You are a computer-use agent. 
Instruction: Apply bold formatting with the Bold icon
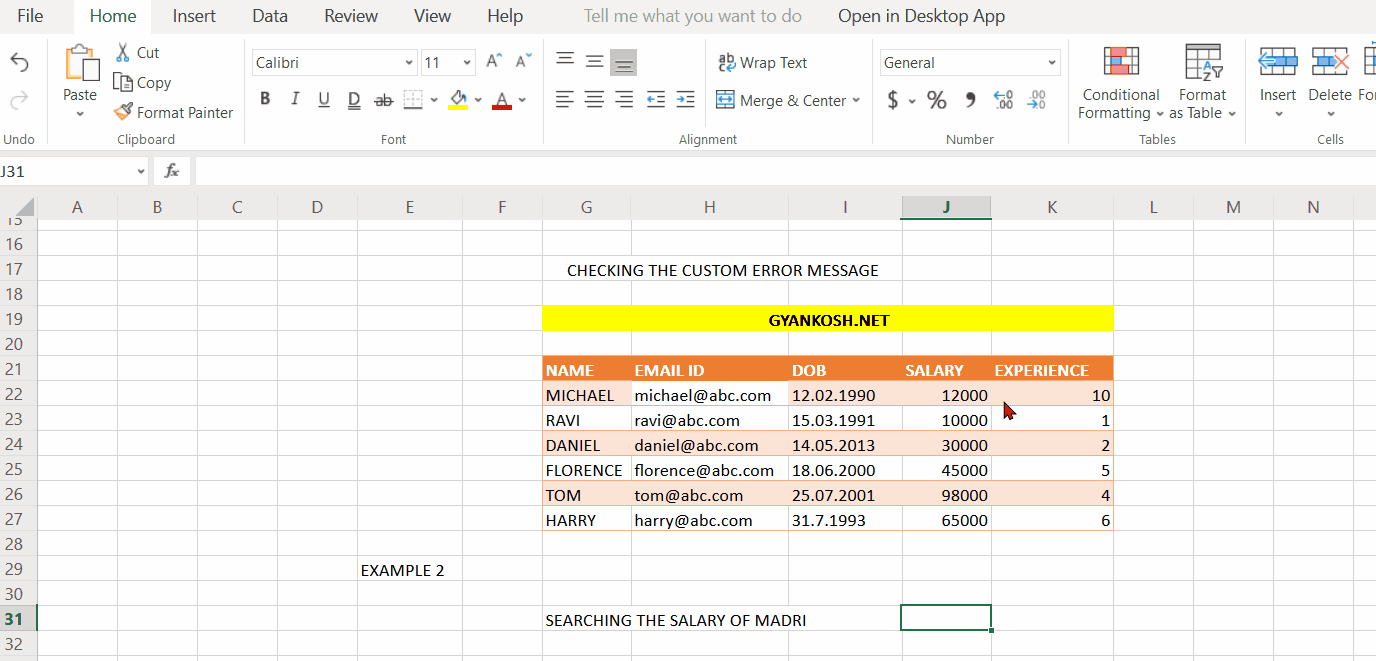tap(264, 99)
